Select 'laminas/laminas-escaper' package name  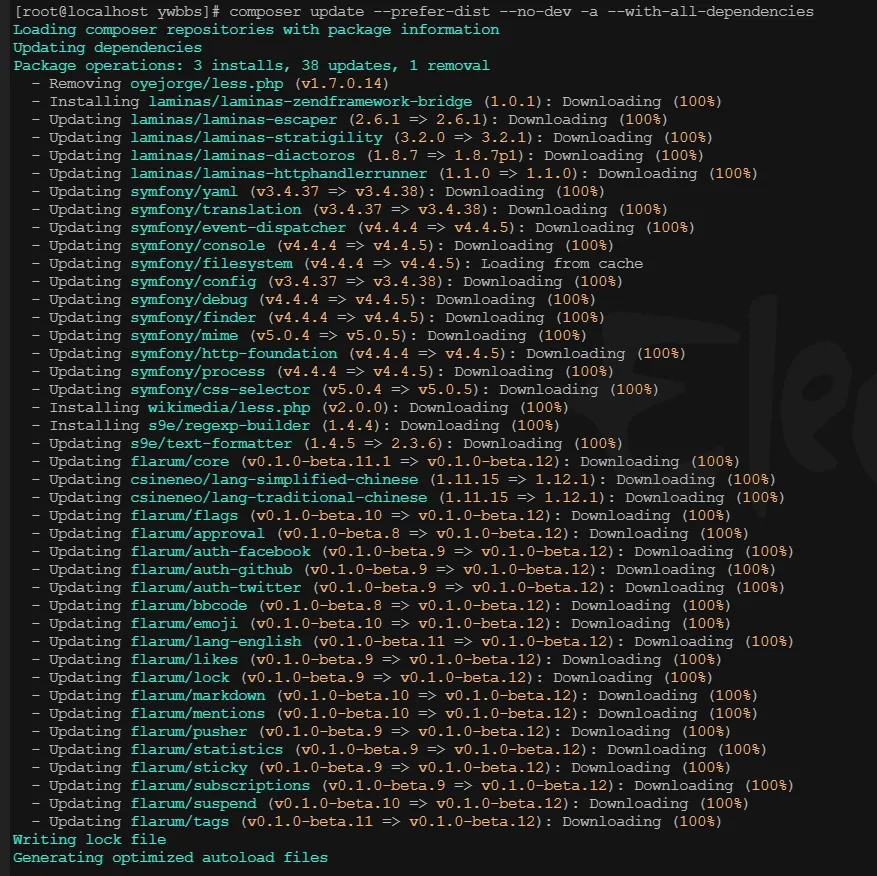click(x=234, y=119)
